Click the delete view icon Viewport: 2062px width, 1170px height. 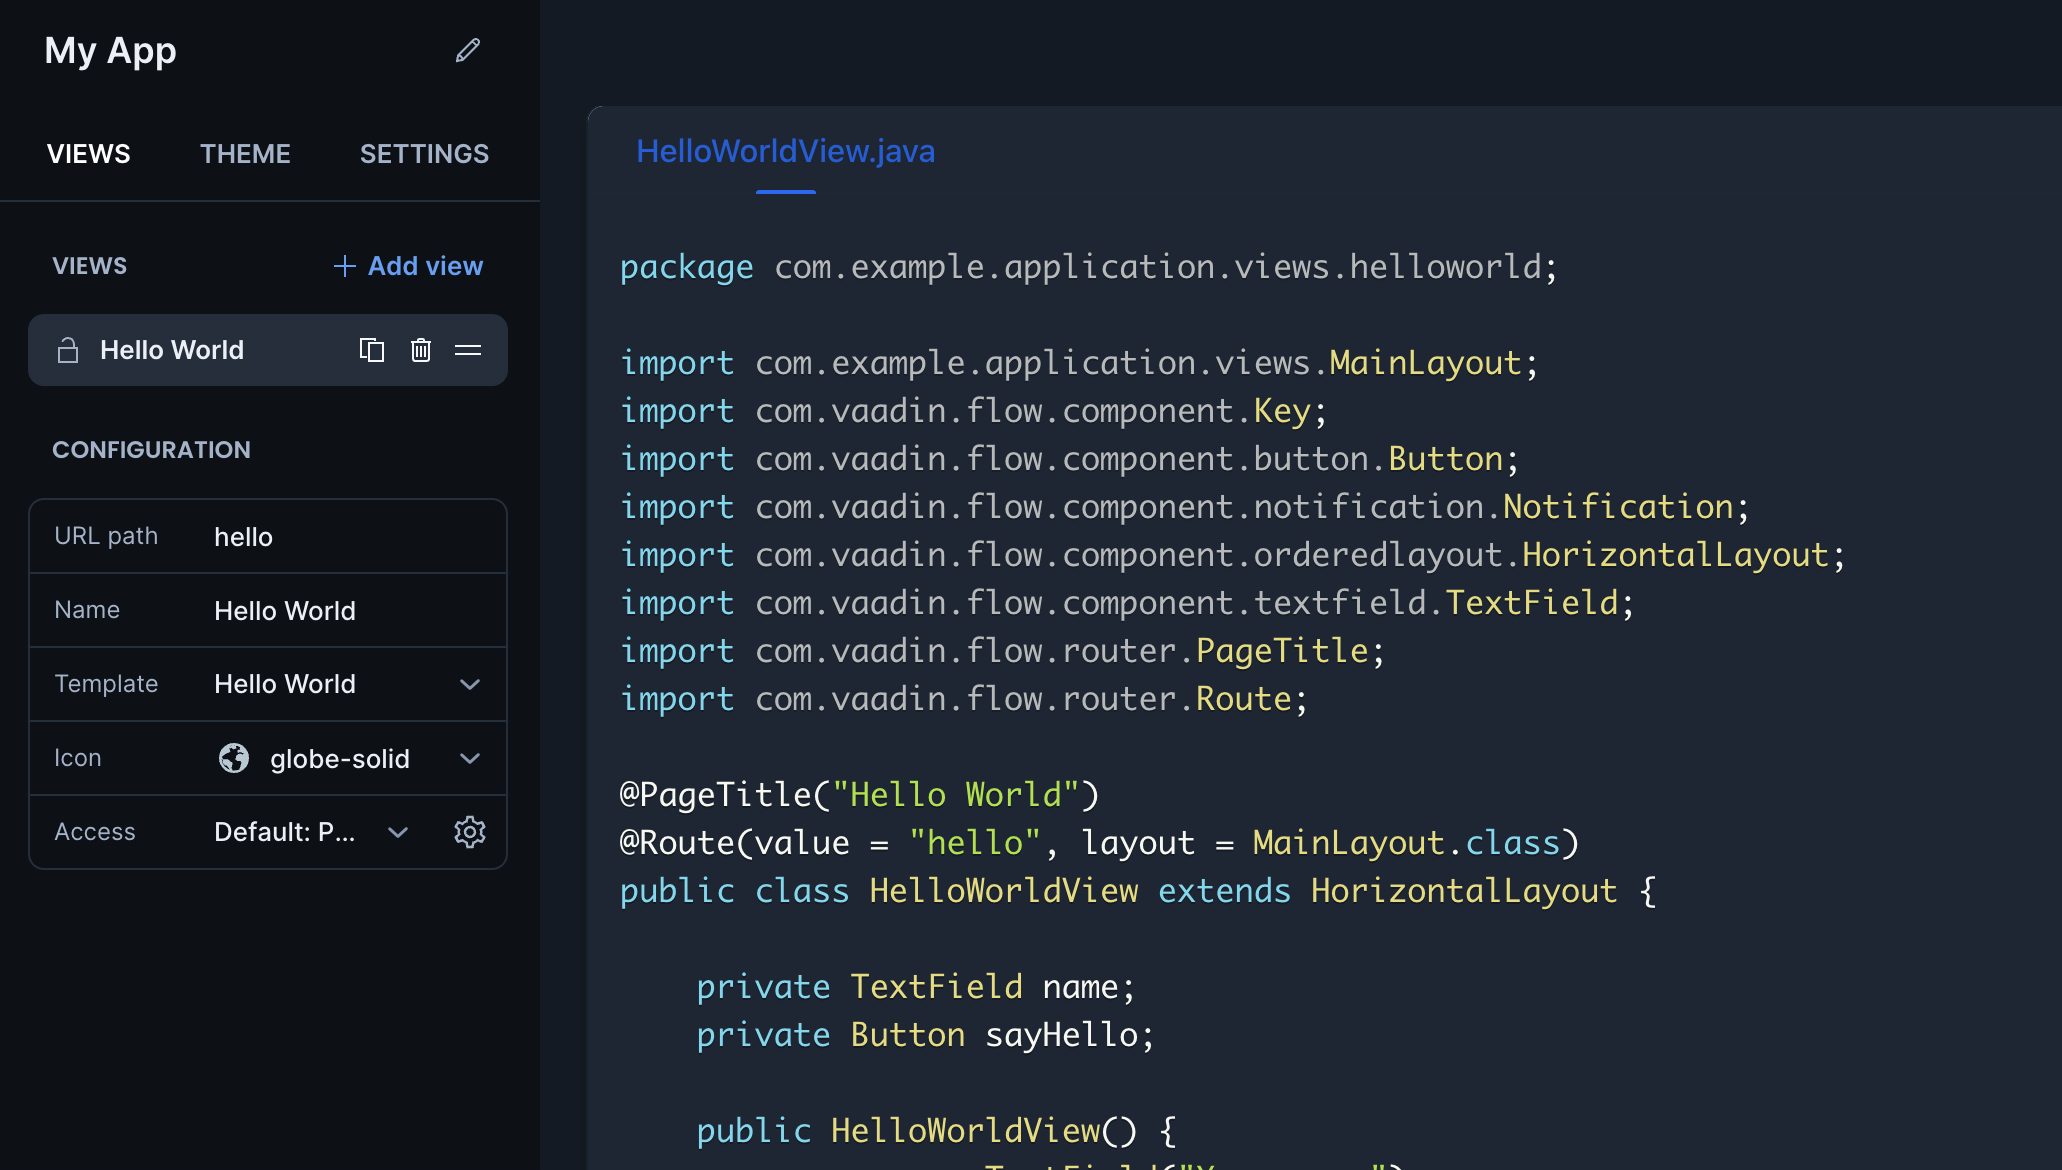[x=419, y=350]
